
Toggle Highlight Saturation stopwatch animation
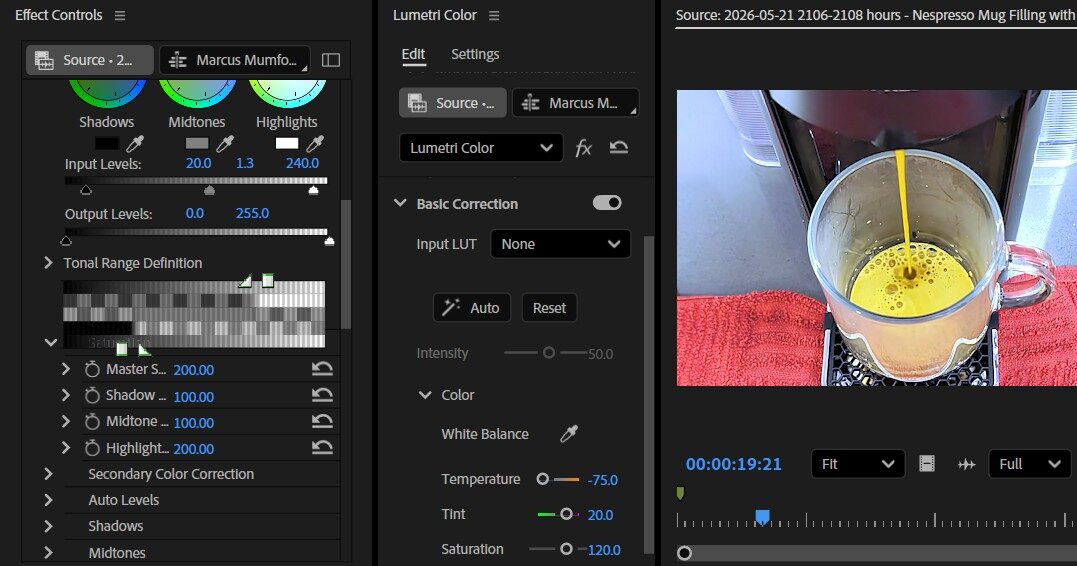click(92, 449)
